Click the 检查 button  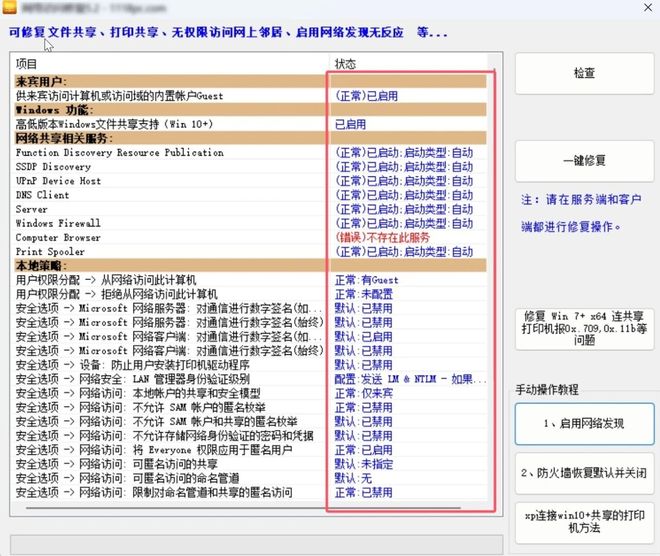(x=584, y=73)
